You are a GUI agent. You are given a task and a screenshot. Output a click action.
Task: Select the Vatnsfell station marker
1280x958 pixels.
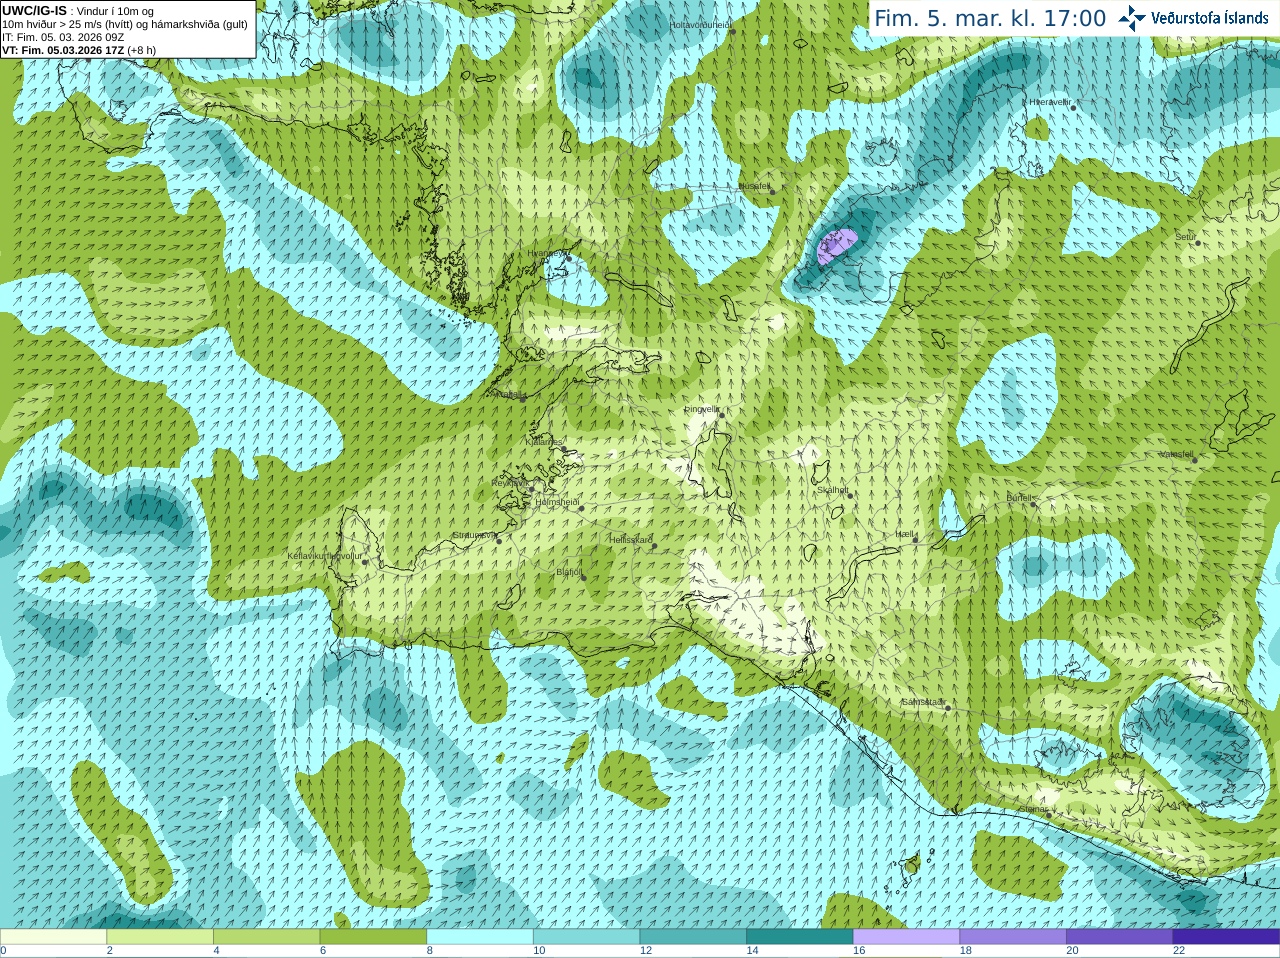pos(1194,460)
